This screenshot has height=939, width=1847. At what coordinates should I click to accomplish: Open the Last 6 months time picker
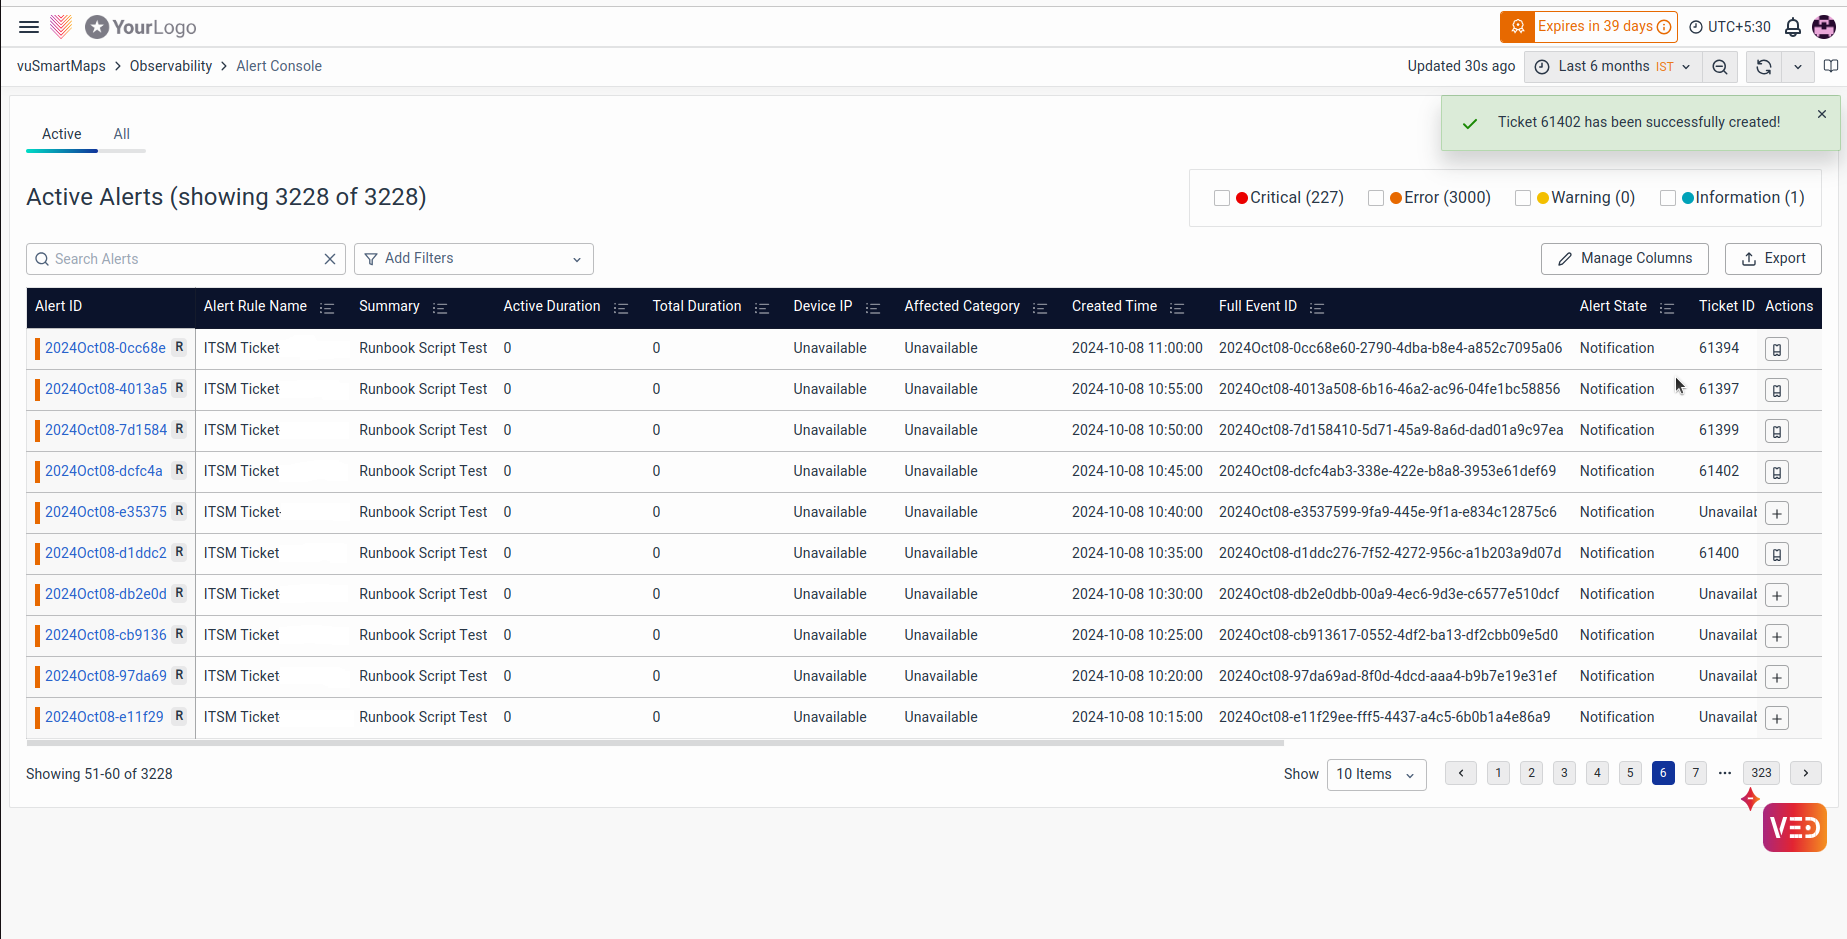tap(1613, 67)
